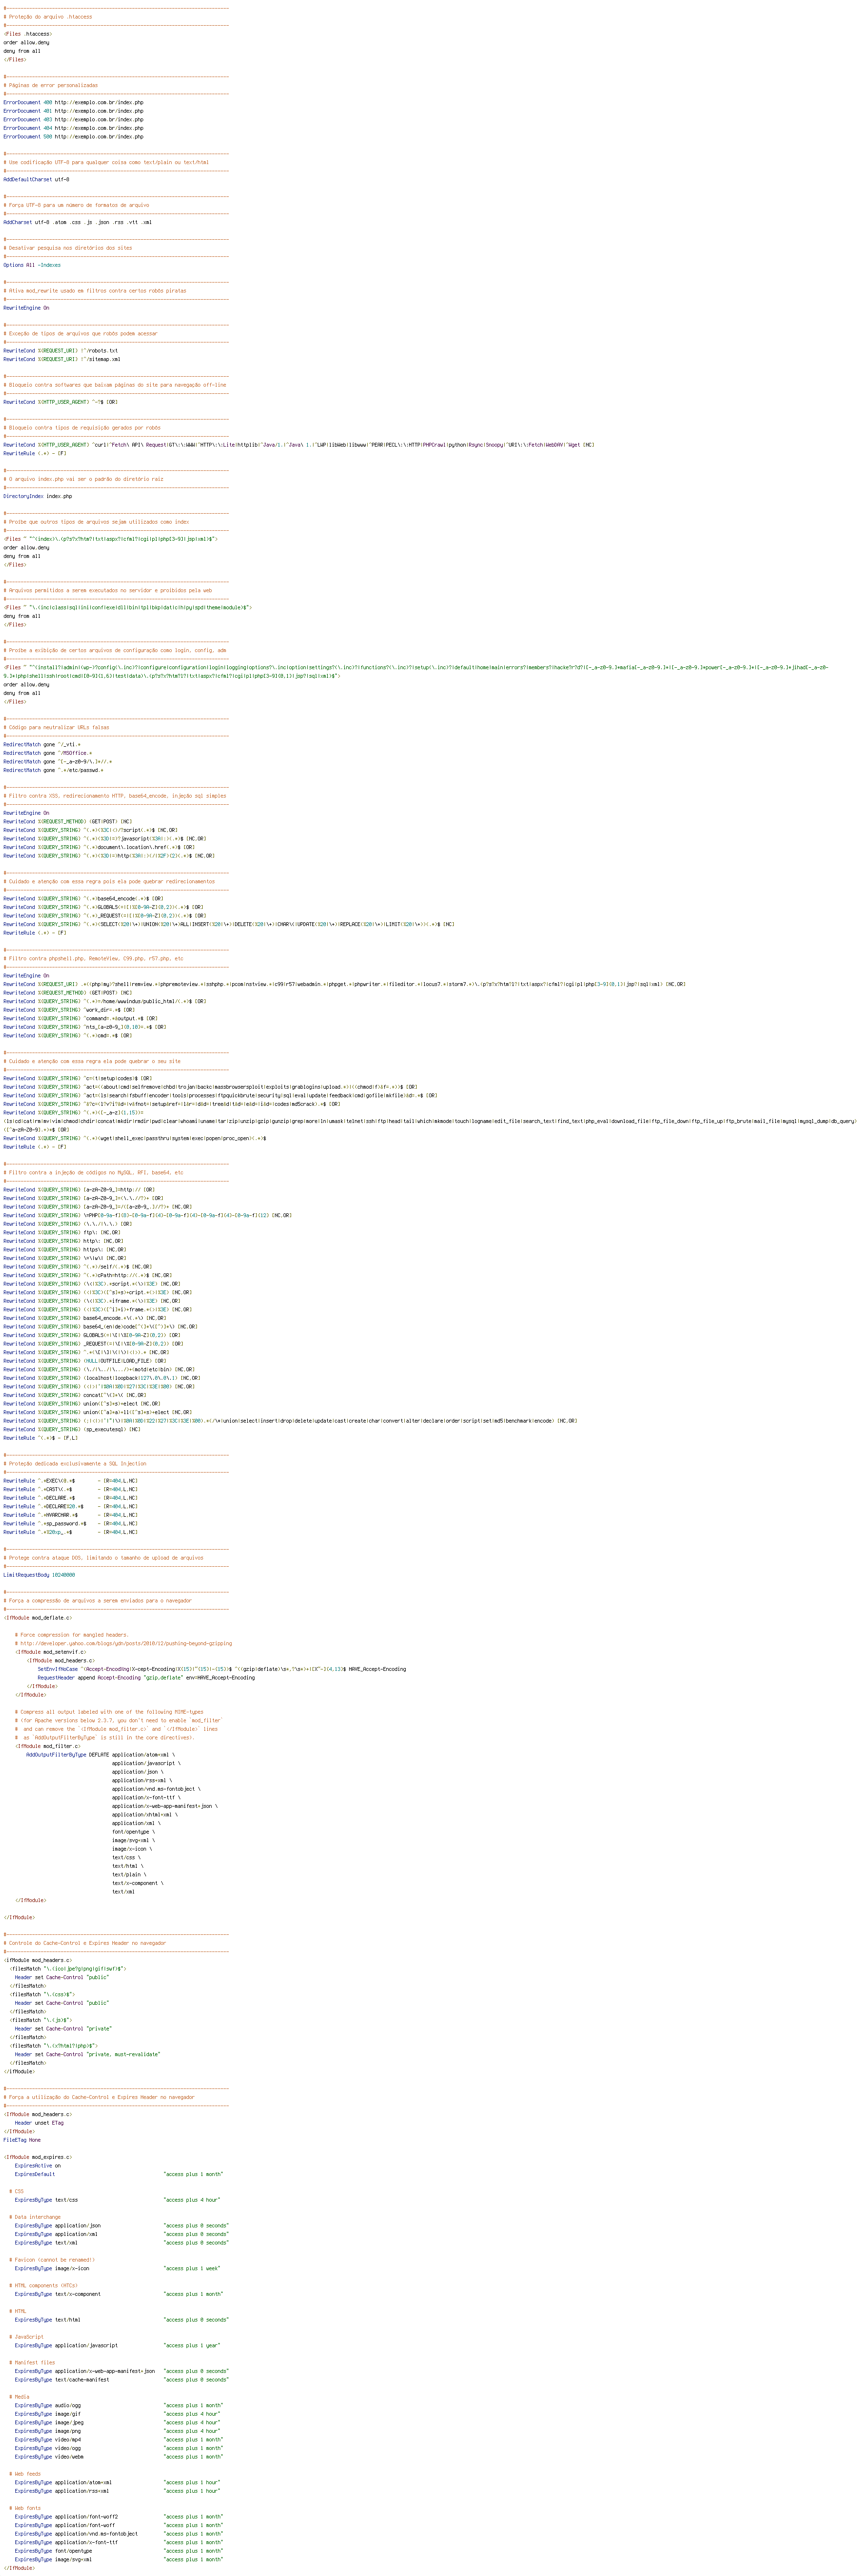Select the 'AddDefaultCharset utf-8' directive
This screenshot has width=861, height=2576.
(x=36, y=179)
